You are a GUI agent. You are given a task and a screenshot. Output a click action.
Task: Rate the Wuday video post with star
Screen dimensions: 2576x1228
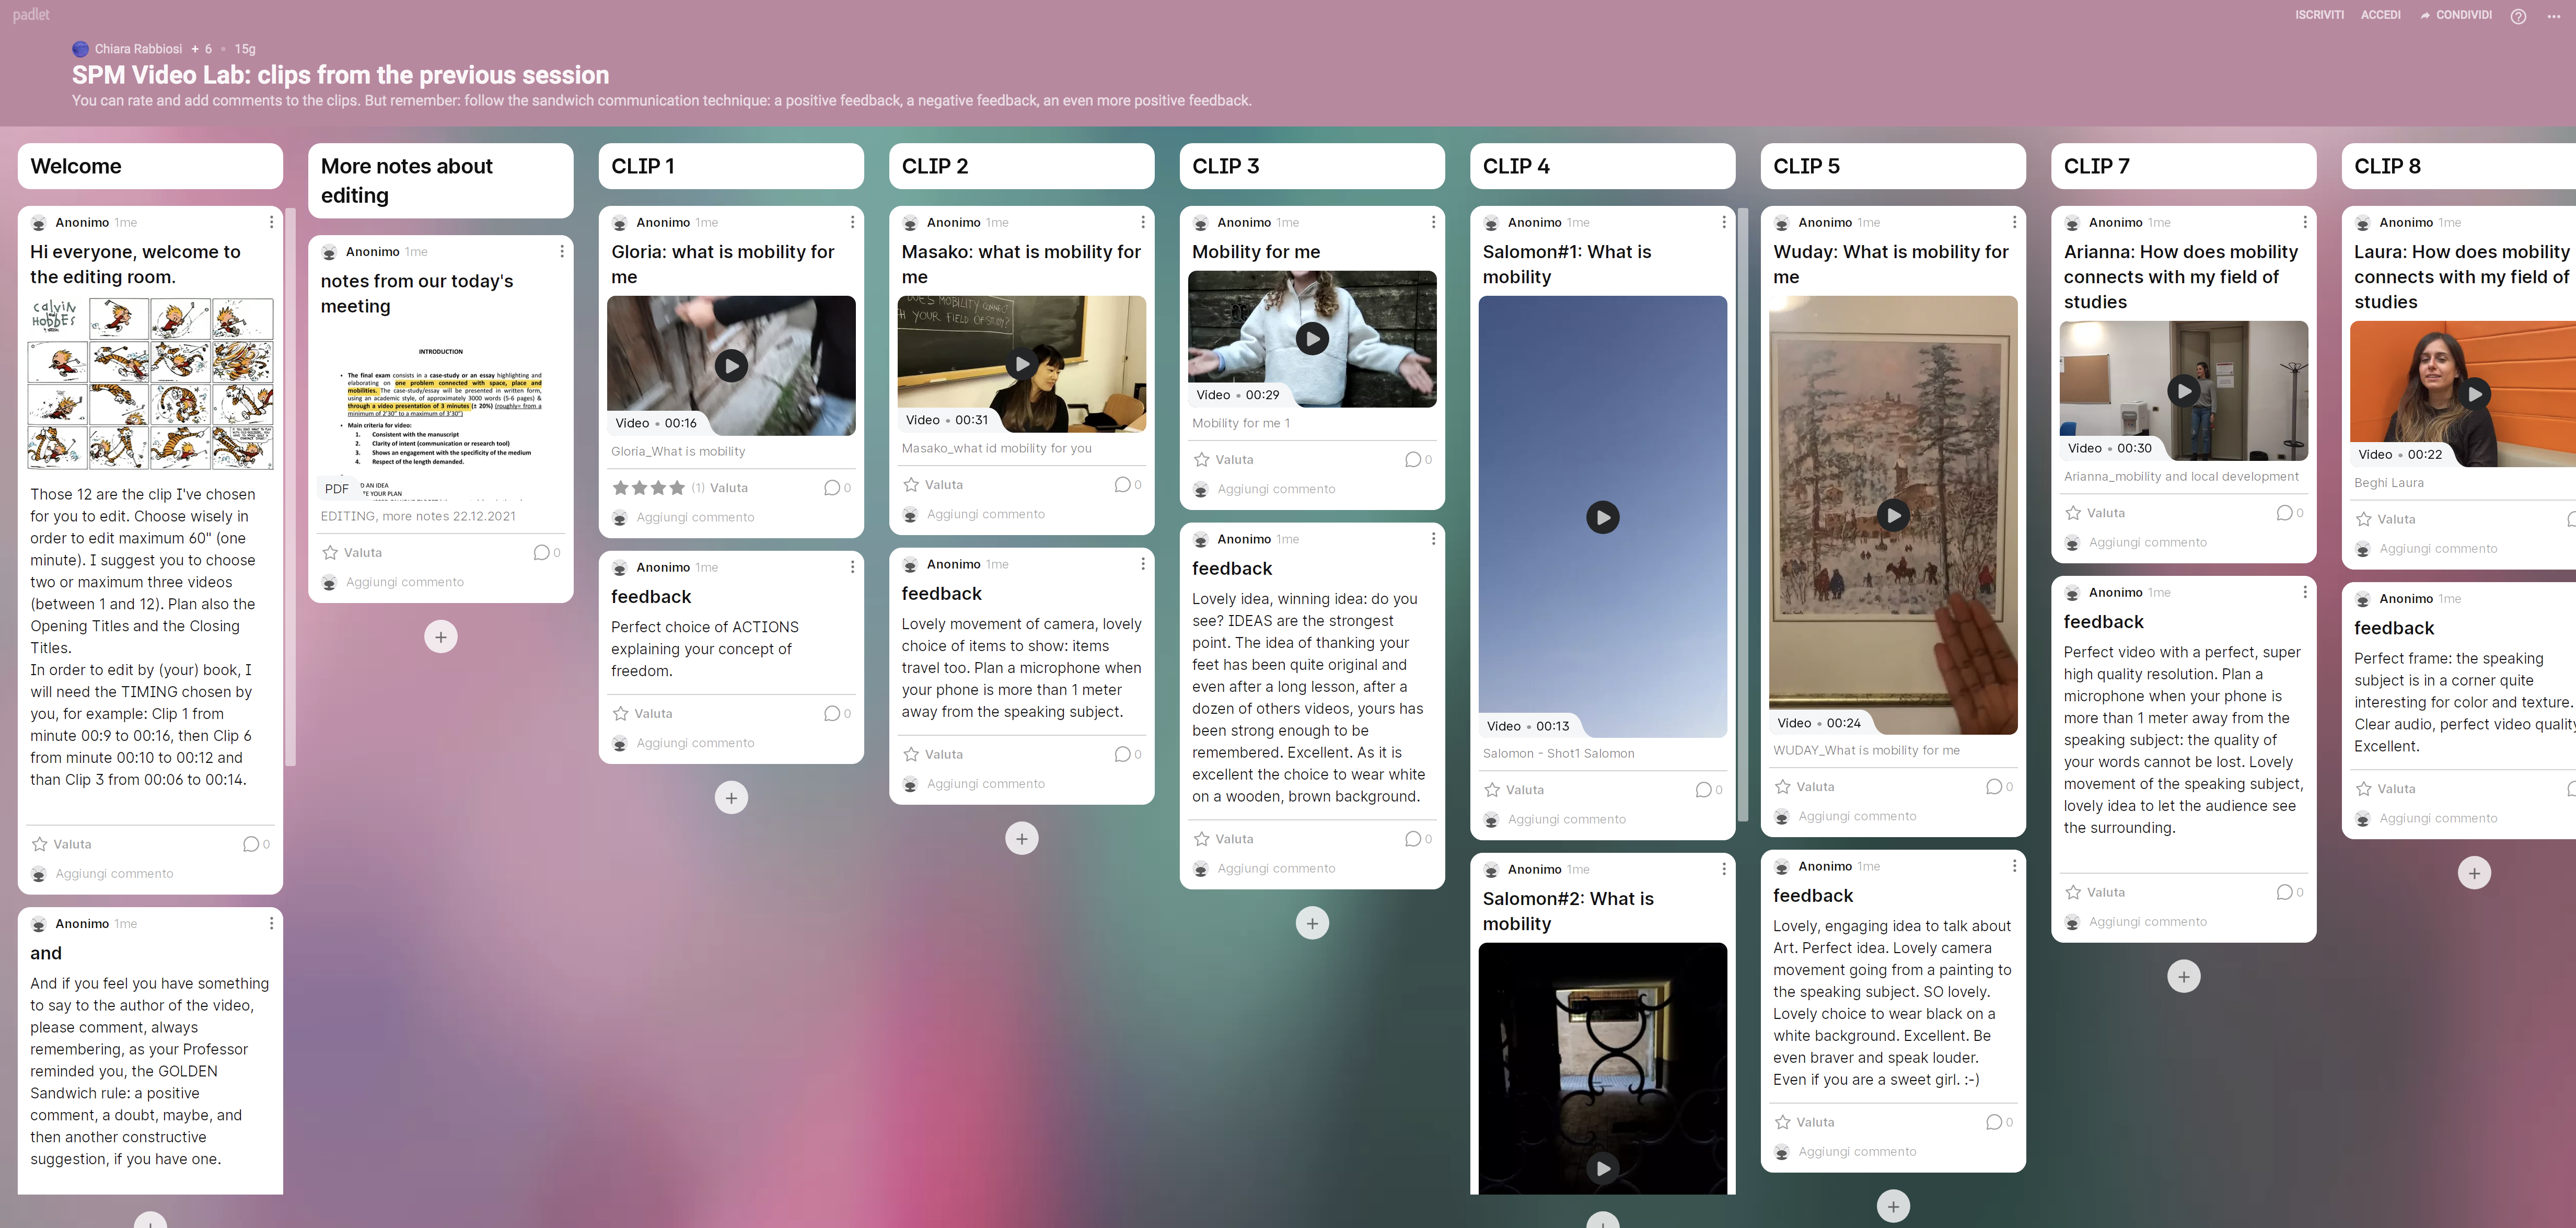[1783, 787]
